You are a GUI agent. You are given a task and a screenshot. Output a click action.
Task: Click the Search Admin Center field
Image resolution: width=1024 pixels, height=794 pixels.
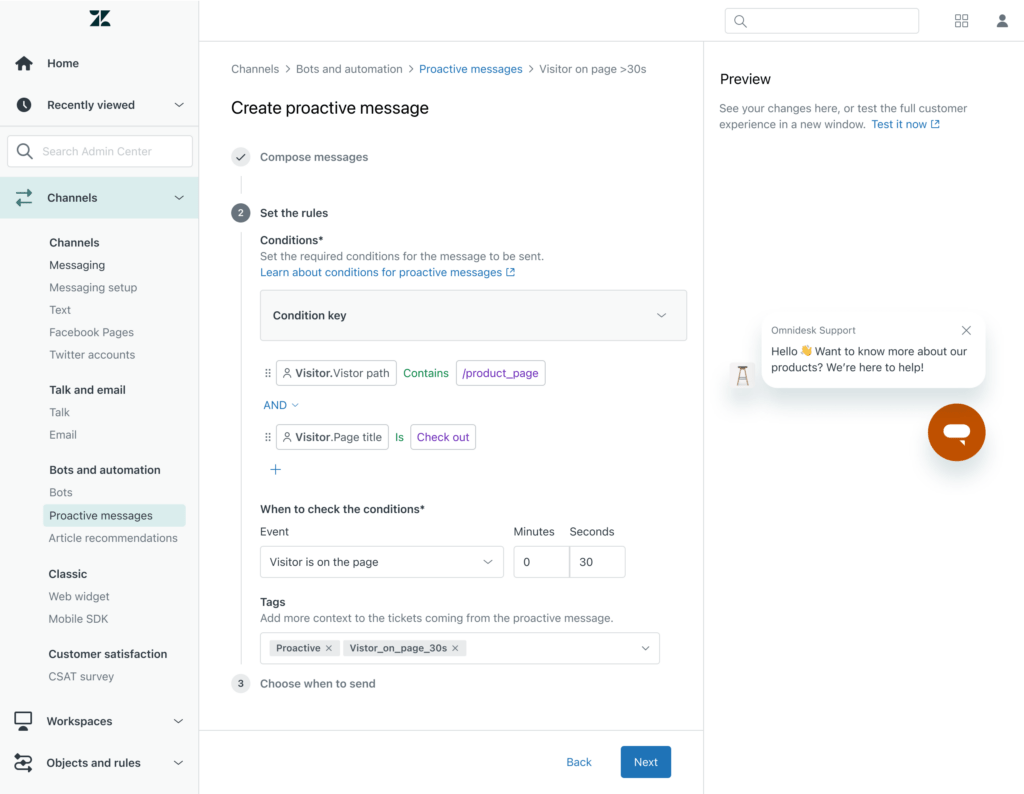coord(100,151)
